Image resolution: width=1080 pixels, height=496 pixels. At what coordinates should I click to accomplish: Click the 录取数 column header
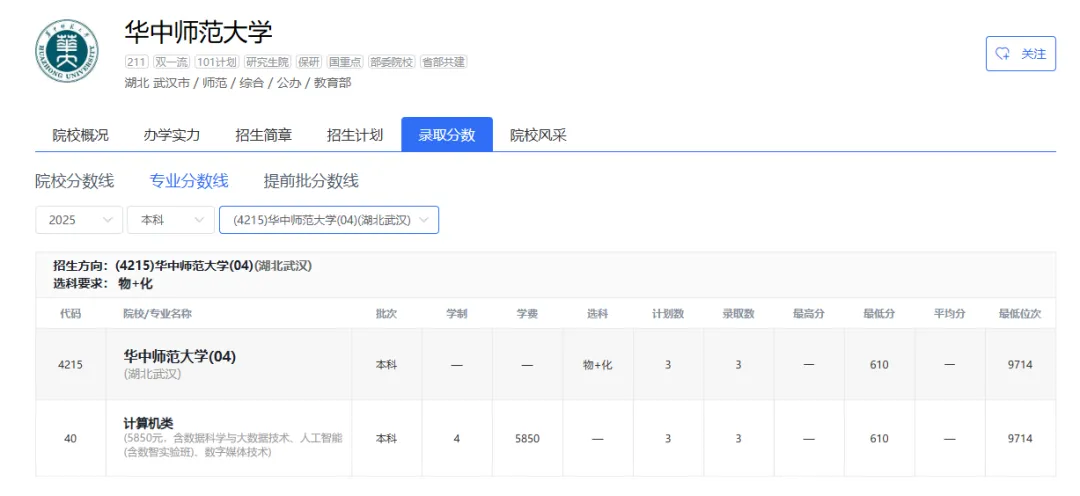pyautogui.click(x=738, y=313)
